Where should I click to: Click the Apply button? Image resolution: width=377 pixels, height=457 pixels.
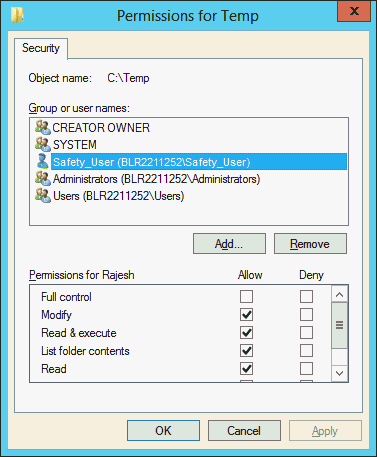(325, 431)
